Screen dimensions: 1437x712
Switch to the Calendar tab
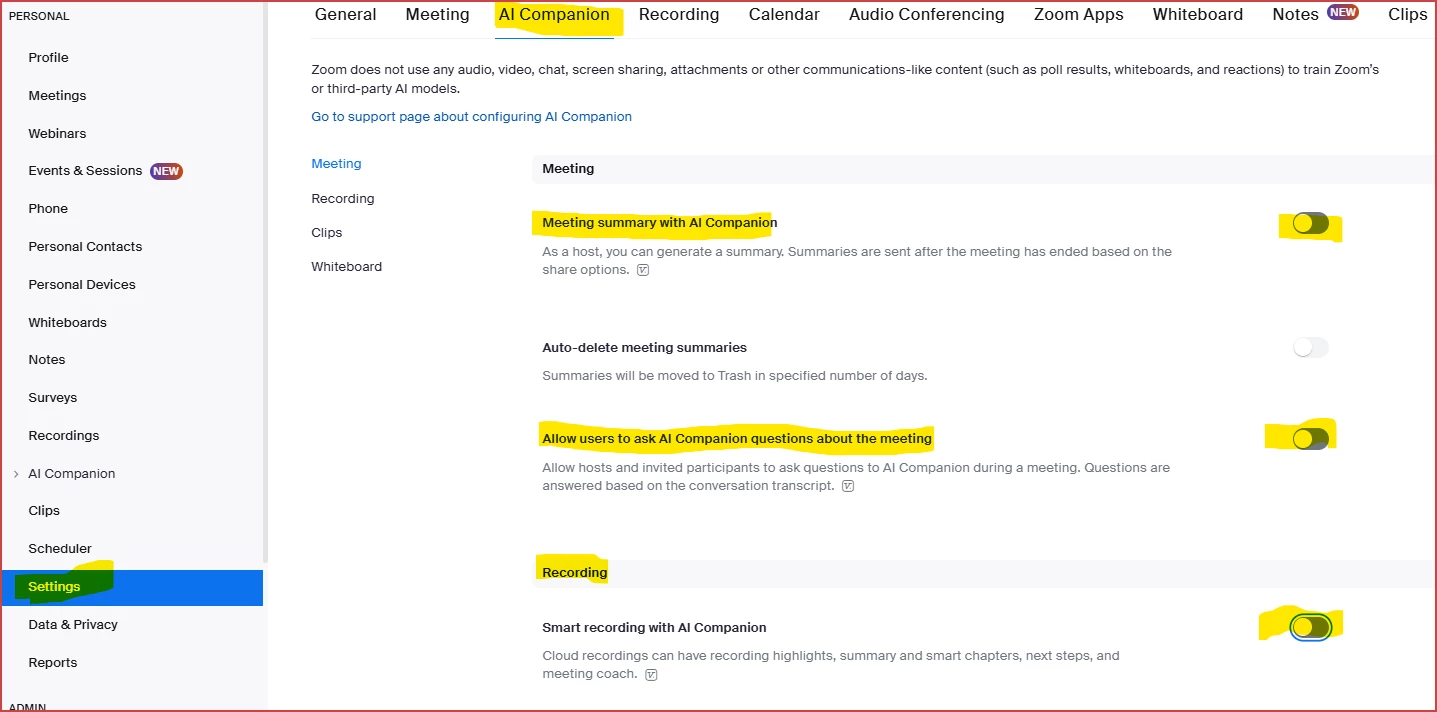784,15
